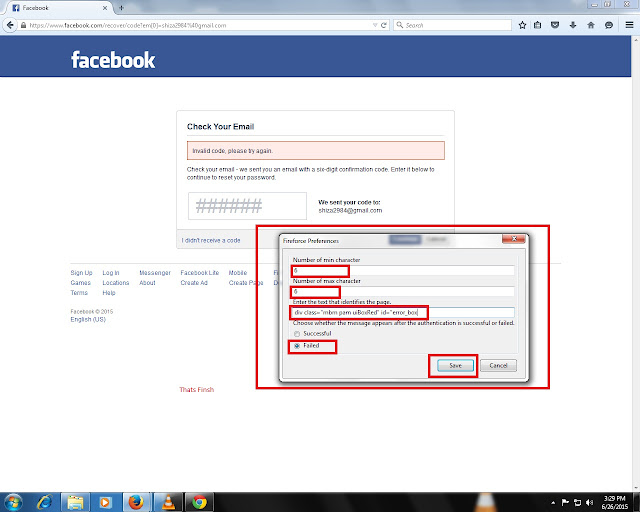
Task: Open Windows Media Player taskbar icon
Action: click(x=105, y=502)
